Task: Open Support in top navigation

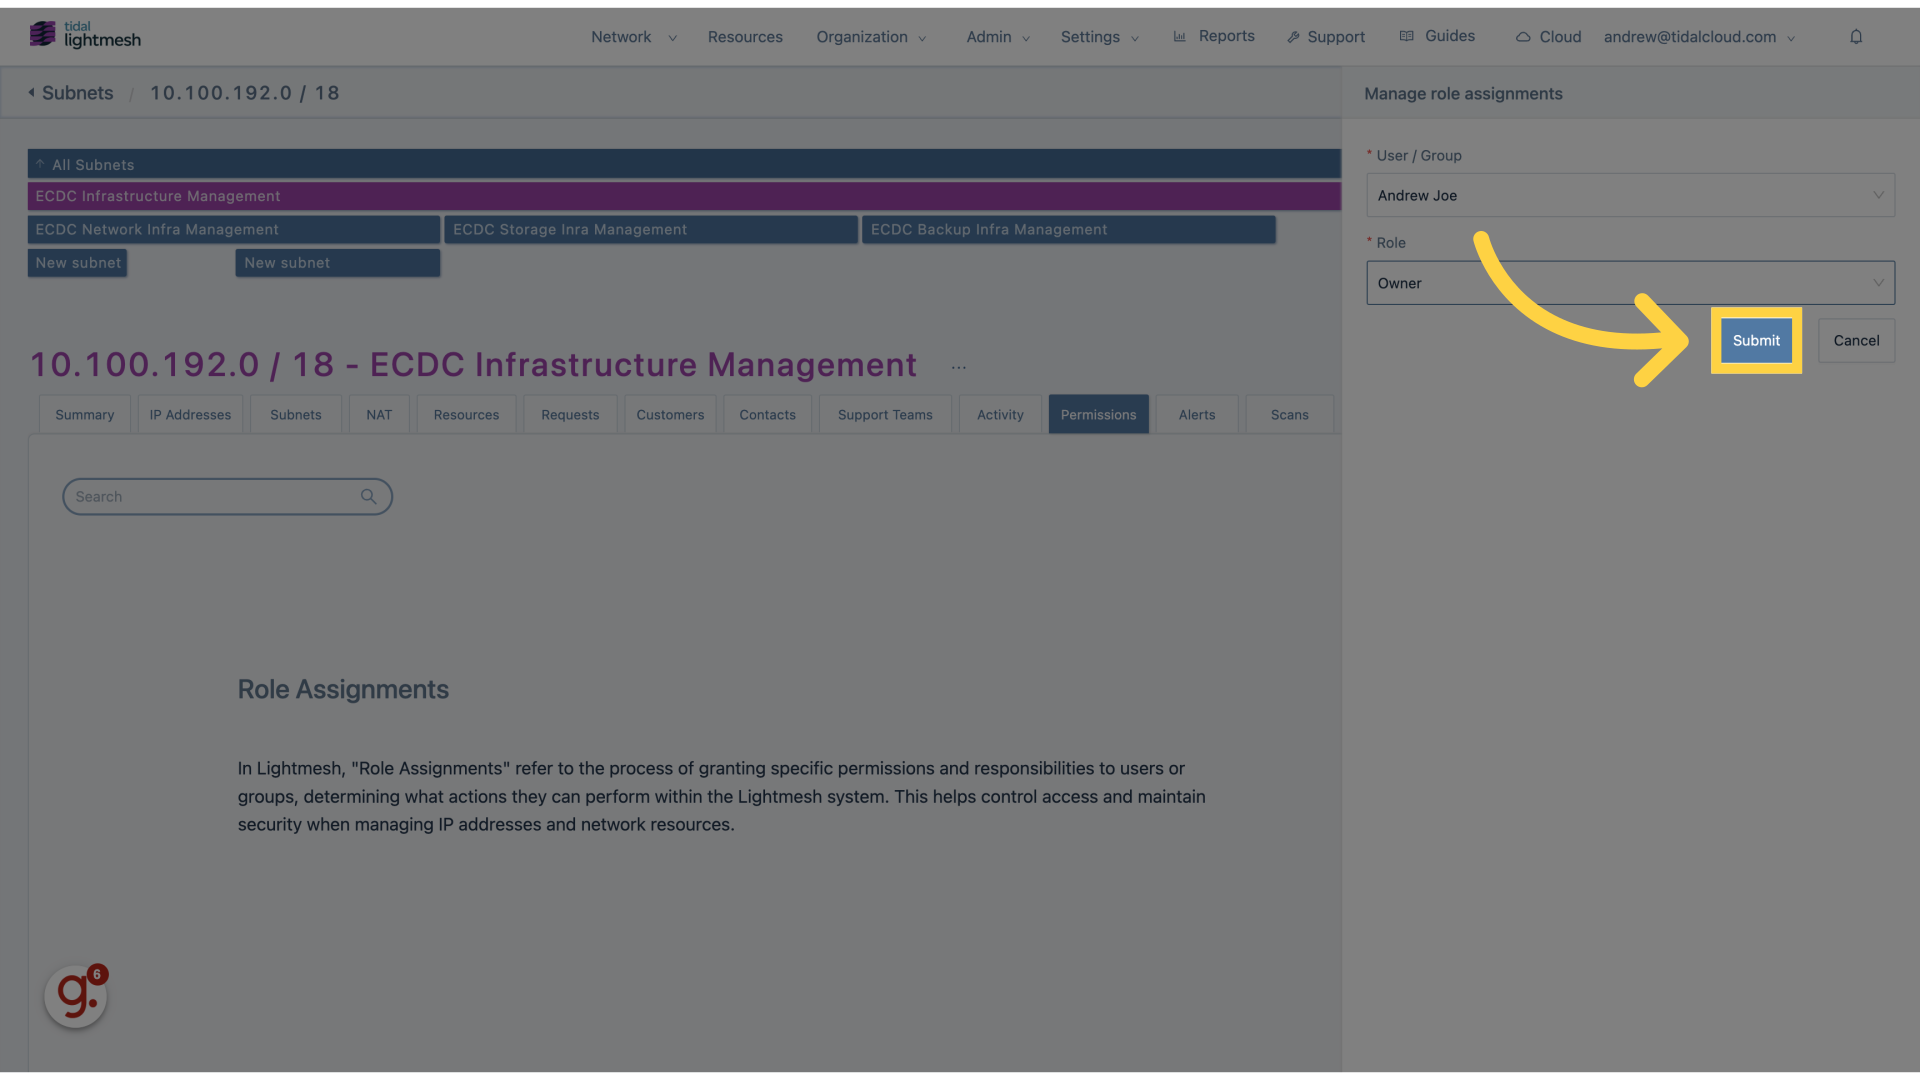Action: (x=1336, y=37)
